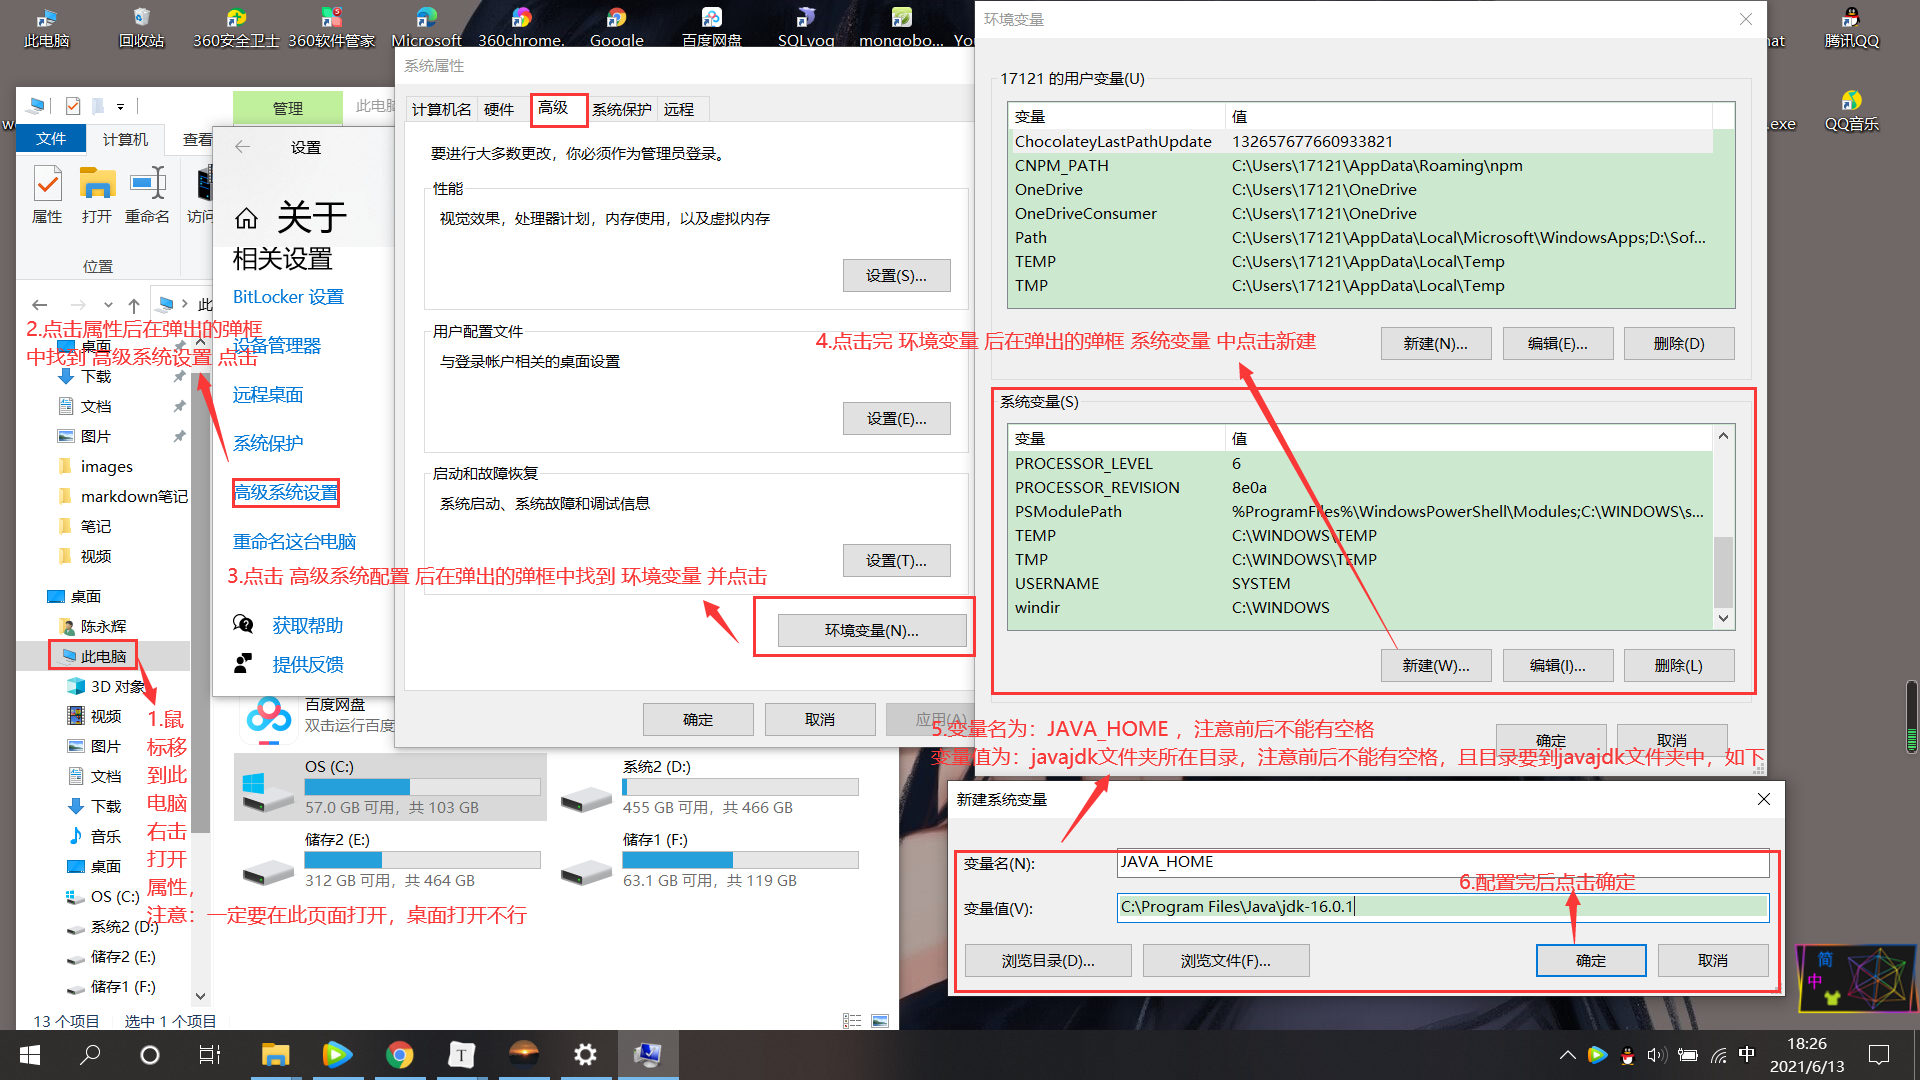Click the Wi-Fi icon in system tray
This screenshot has width=1920, height=1080.
pyautogui.click(x=1718, y=1054)
